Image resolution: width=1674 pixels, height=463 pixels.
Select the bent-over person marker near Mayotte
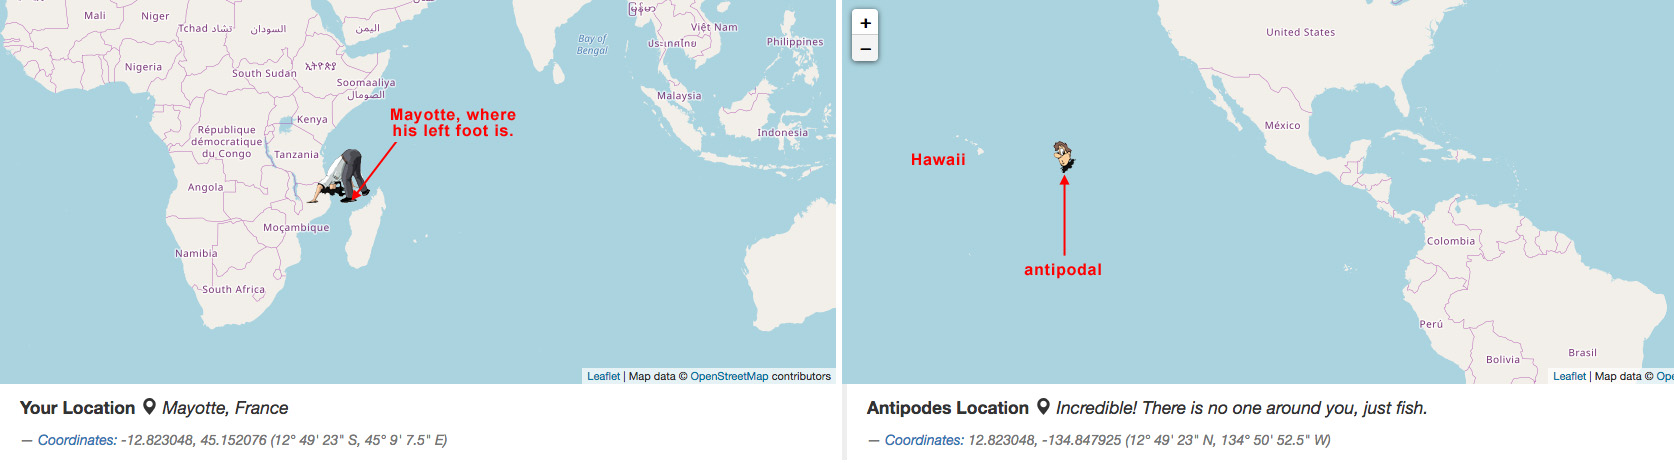pyautogui.click(x=343, y=177)
